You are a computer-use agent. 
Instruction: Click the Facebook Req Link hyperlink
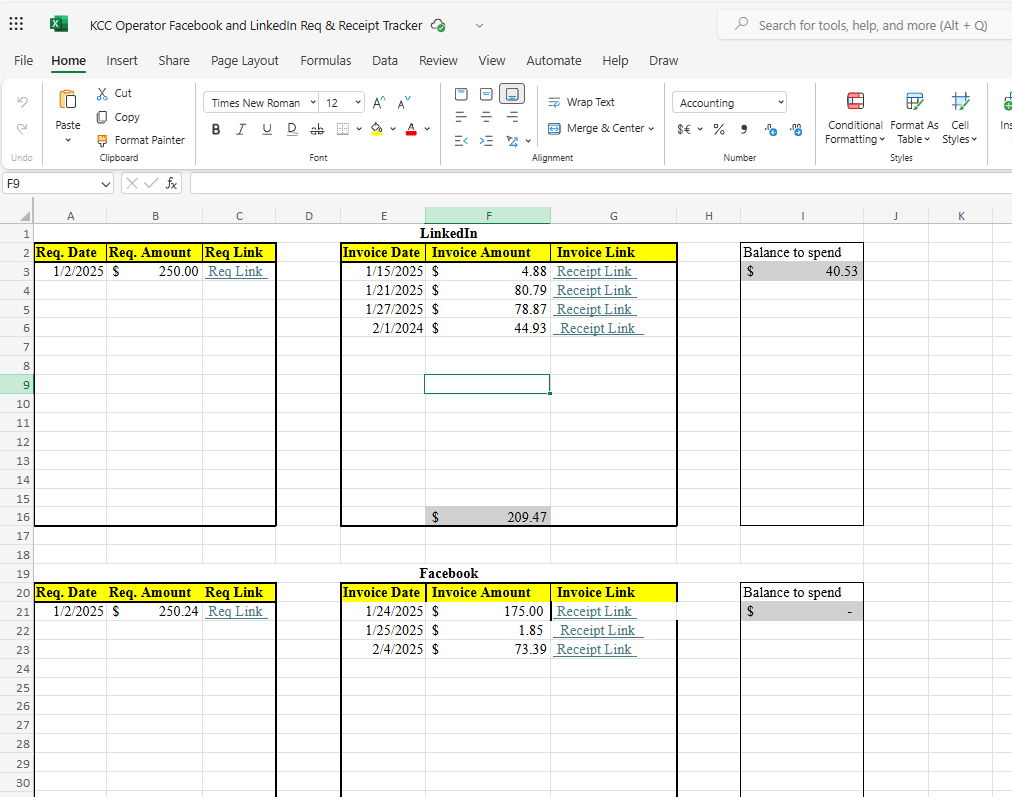(x=236, y=611)
